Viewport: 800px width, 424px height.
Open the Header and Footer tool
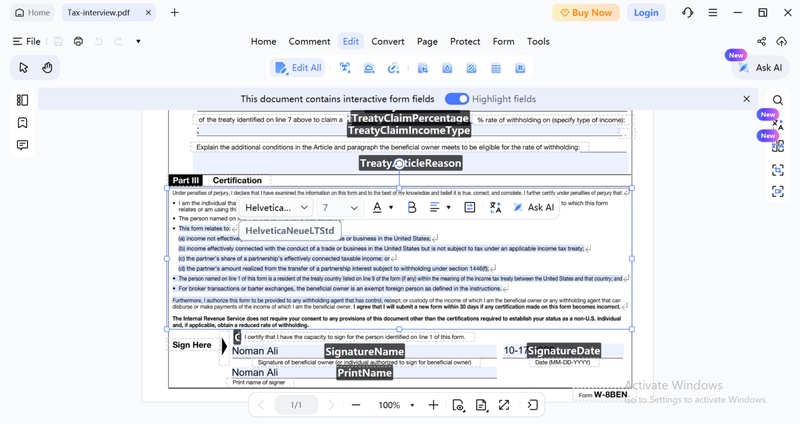coord(496,68)
